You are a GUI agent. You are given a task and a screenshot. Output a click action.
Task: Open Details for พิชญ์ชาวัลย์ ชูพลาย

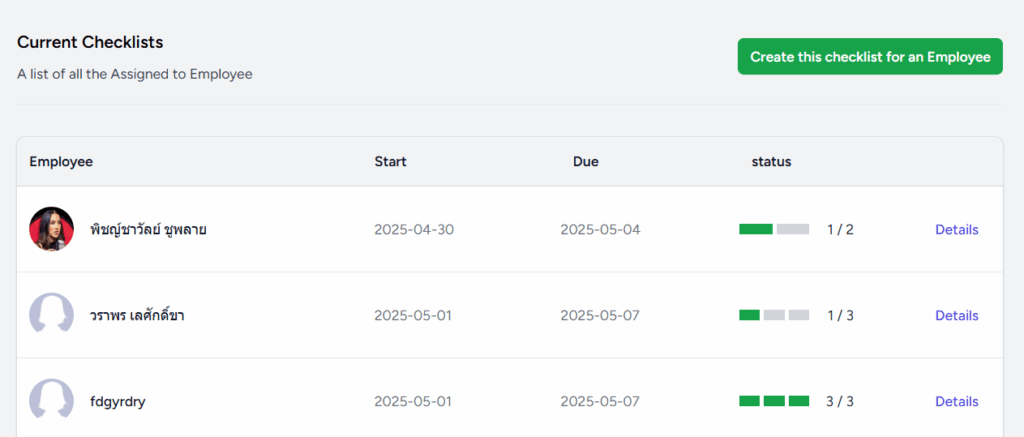[957, 229]
